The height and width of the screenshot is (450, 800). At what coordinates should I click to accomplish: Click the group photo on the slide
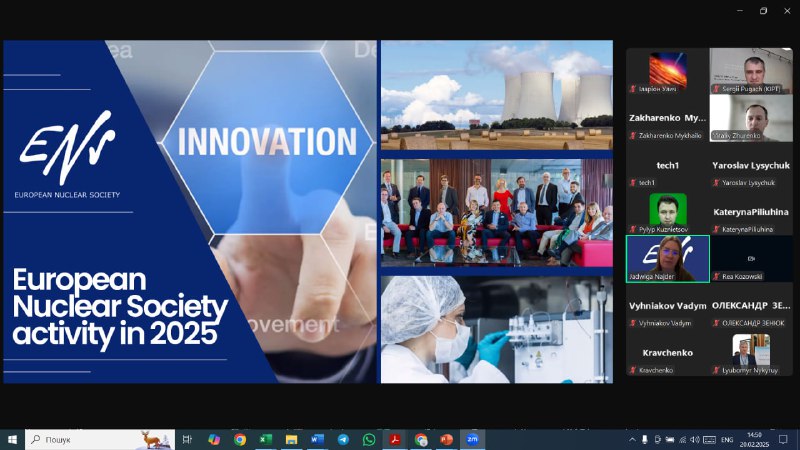[x=496, y=212]
